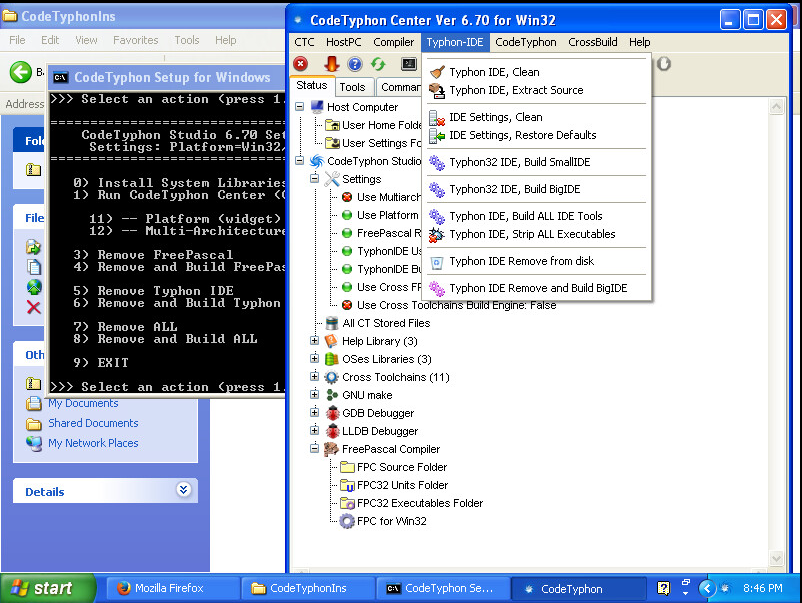Open the terminal console toolbar icon
Viewport: 802px width, 603px height.
(409, 64)
